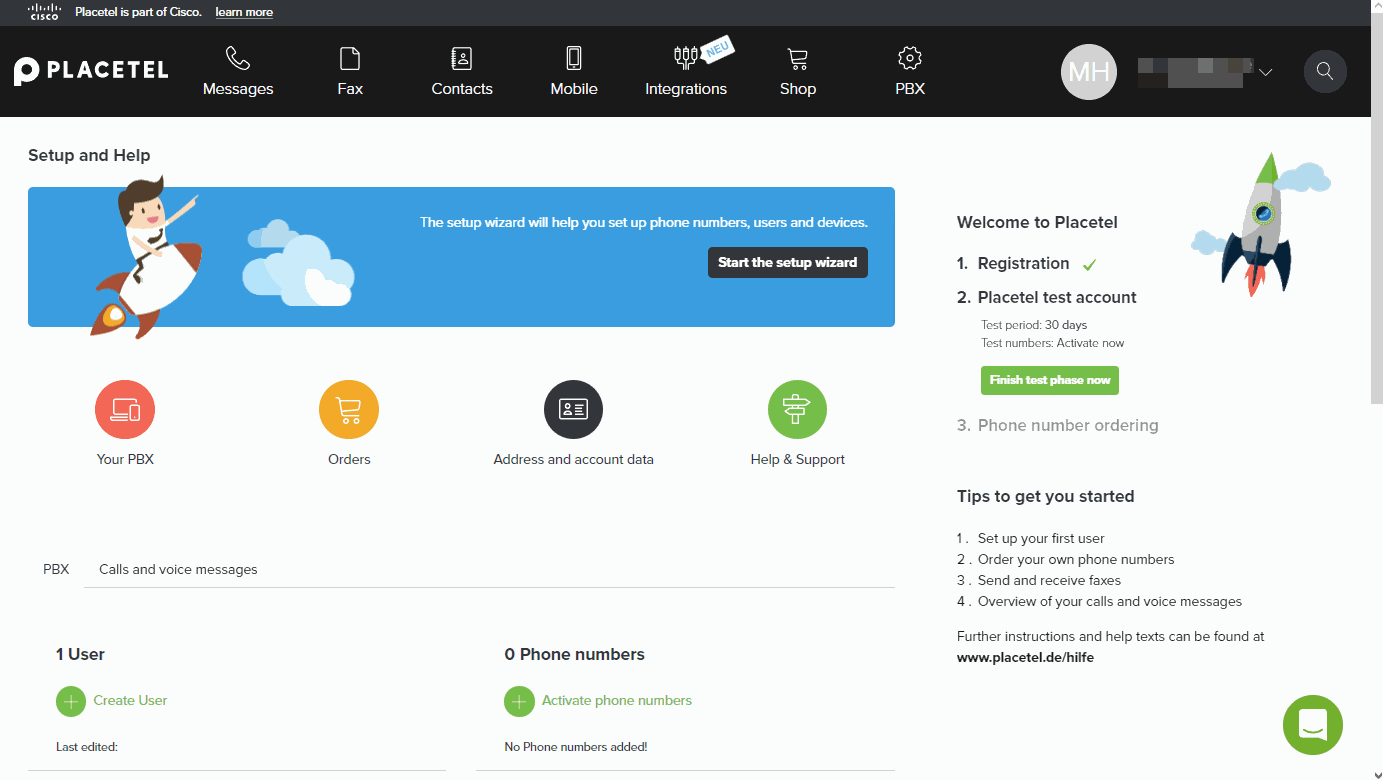
Task: Open the red Your PBX circle icon
Action: [125, 410]
